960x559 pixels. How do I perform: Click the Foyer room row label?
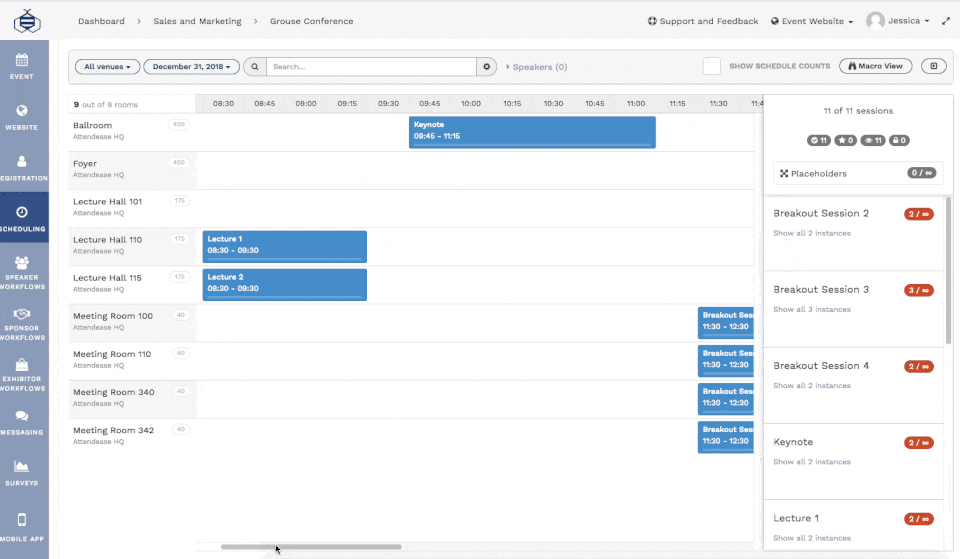[x=85, y=163]
